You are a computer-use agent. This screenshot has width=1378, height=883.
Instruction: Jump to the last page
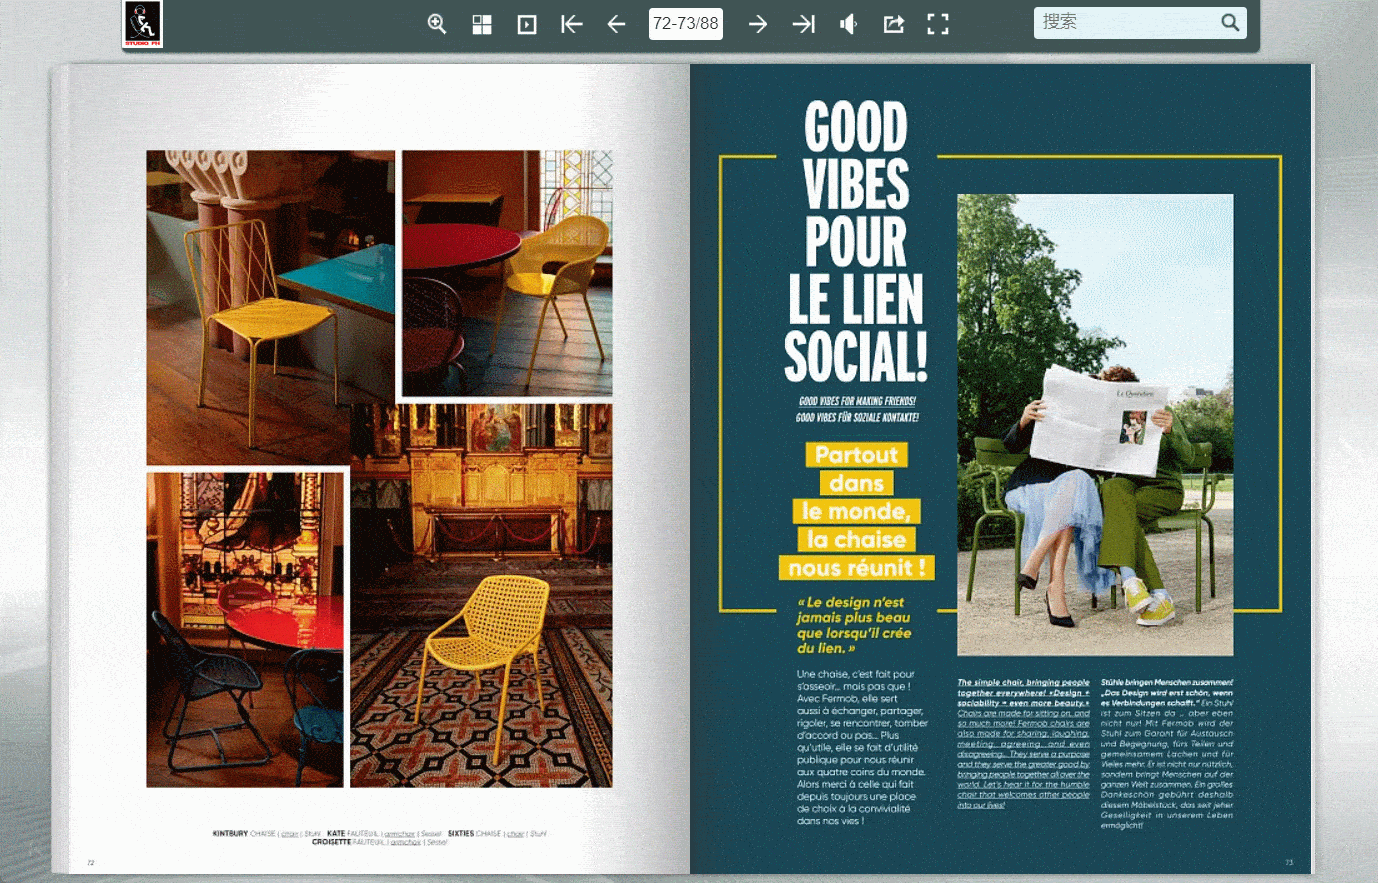804,24
